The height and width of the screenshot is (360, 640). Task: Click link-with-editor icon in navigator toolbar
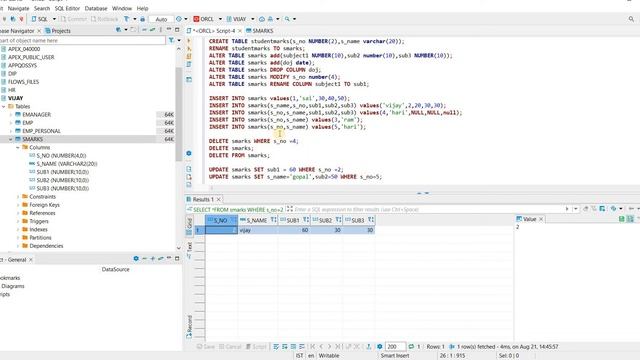coord(152,30)
